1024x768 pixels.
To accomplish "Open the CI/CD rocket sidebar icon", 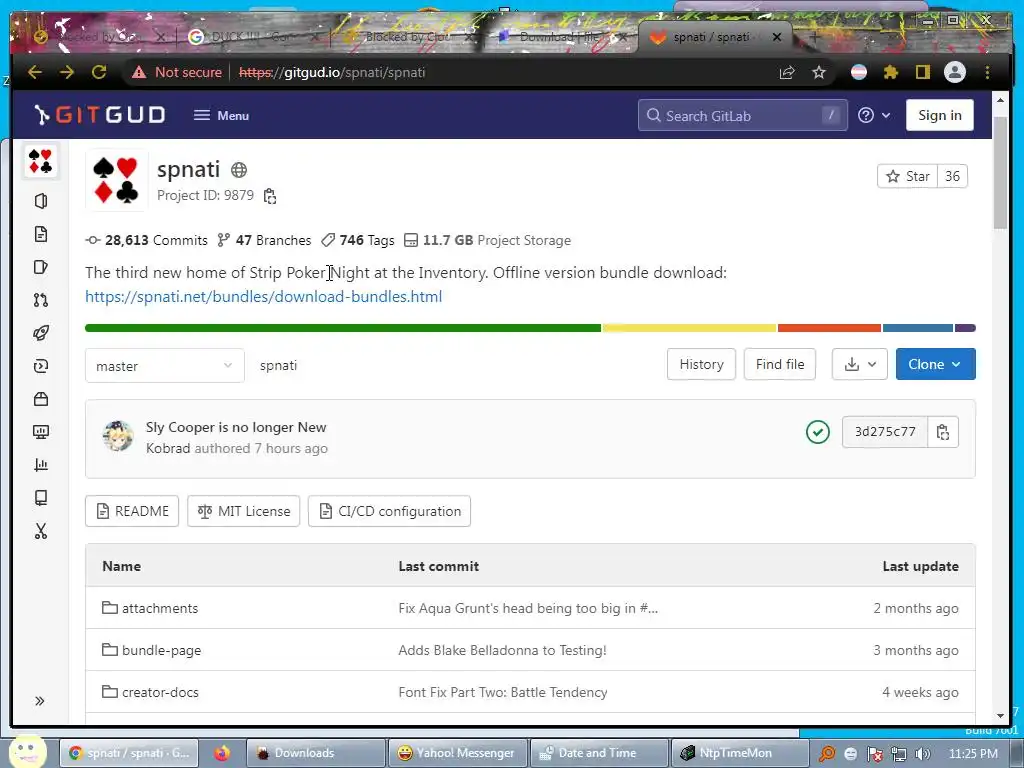I will (x=40, y=333).
